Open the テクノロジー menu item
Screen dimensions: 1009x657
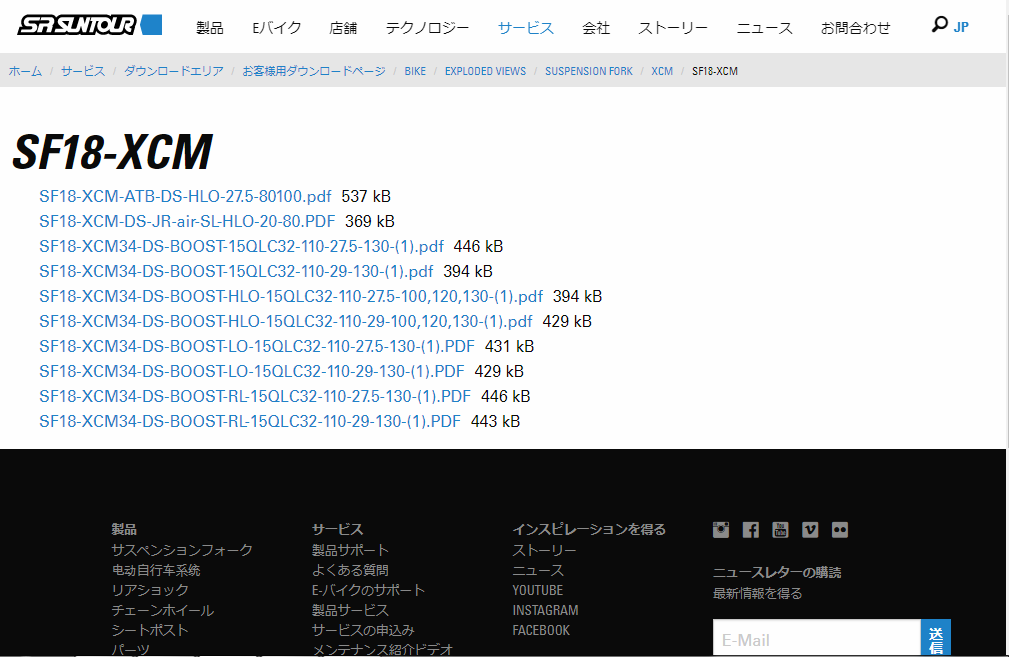pyautogui.click(x=427, y=28)
